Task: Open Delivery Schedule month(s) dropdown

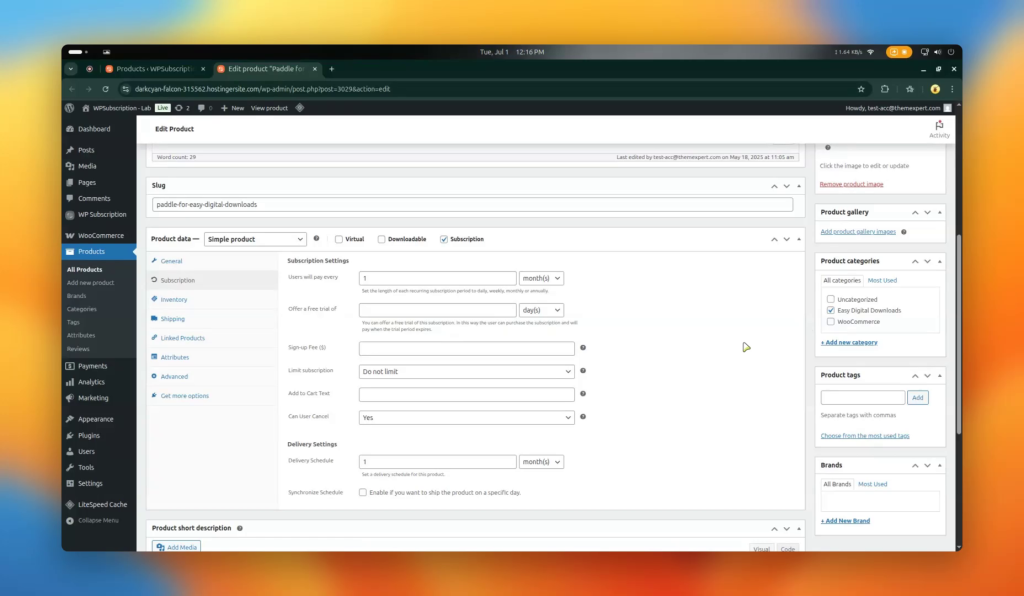Action: click(x=541, y=462)
